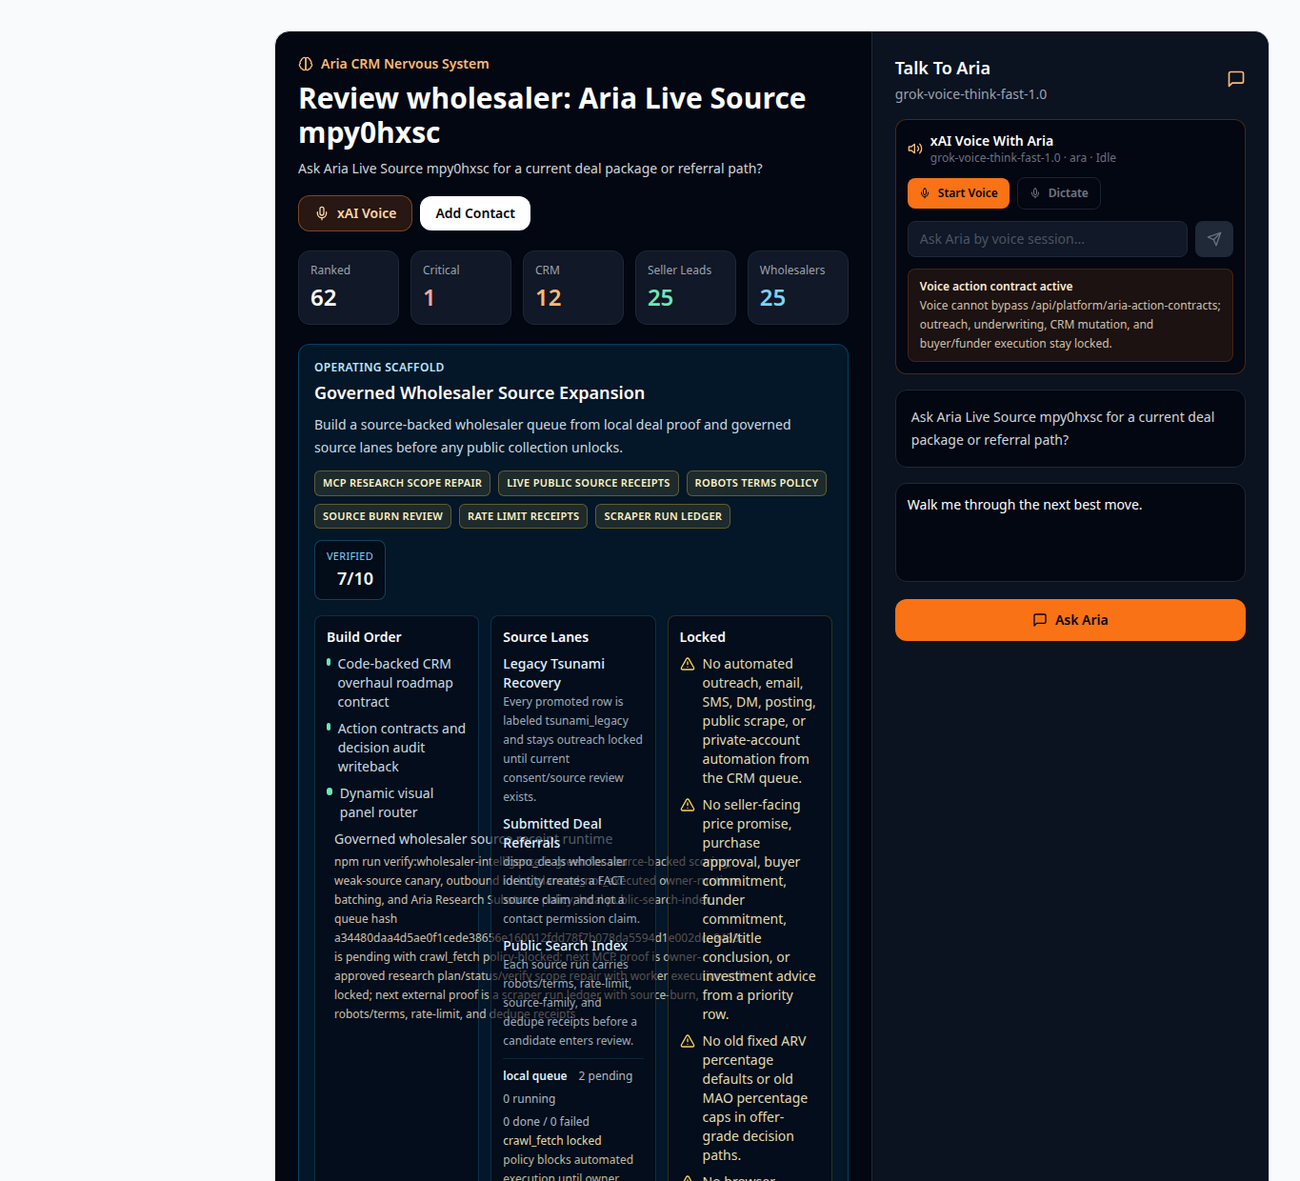Click the Ask Aria Live Source prompt card
1300x1181 pixels.
click(x=1070, y=429)
